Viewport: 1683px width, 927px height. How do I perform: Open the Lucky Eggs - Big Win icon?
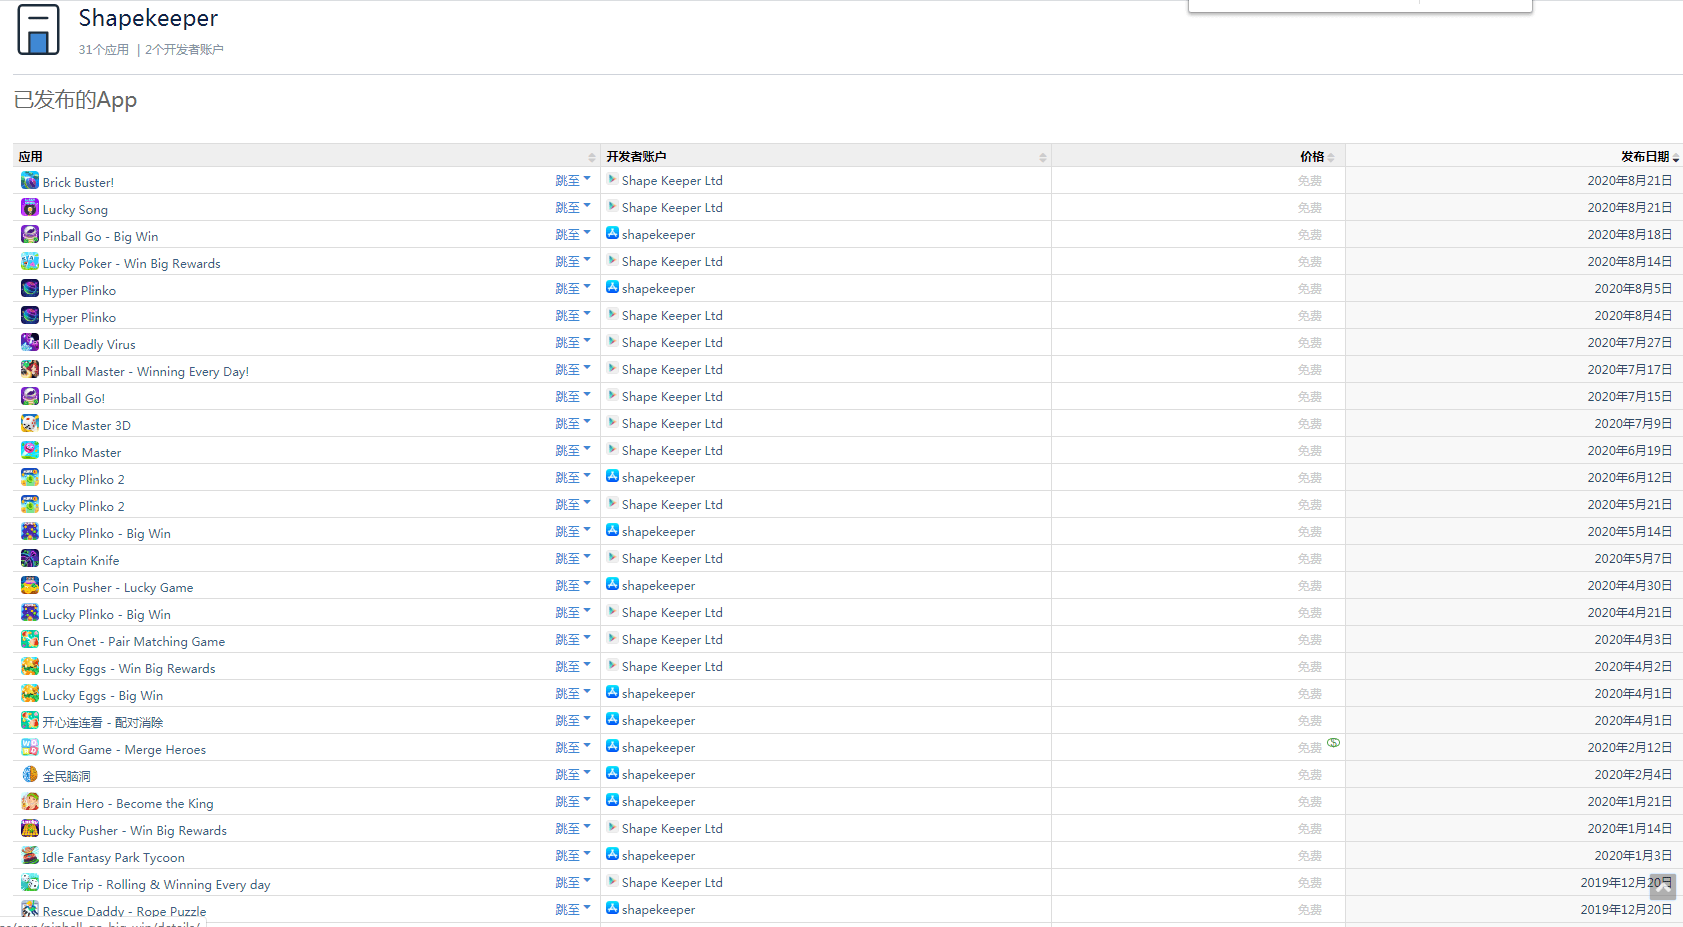(30, 693)
